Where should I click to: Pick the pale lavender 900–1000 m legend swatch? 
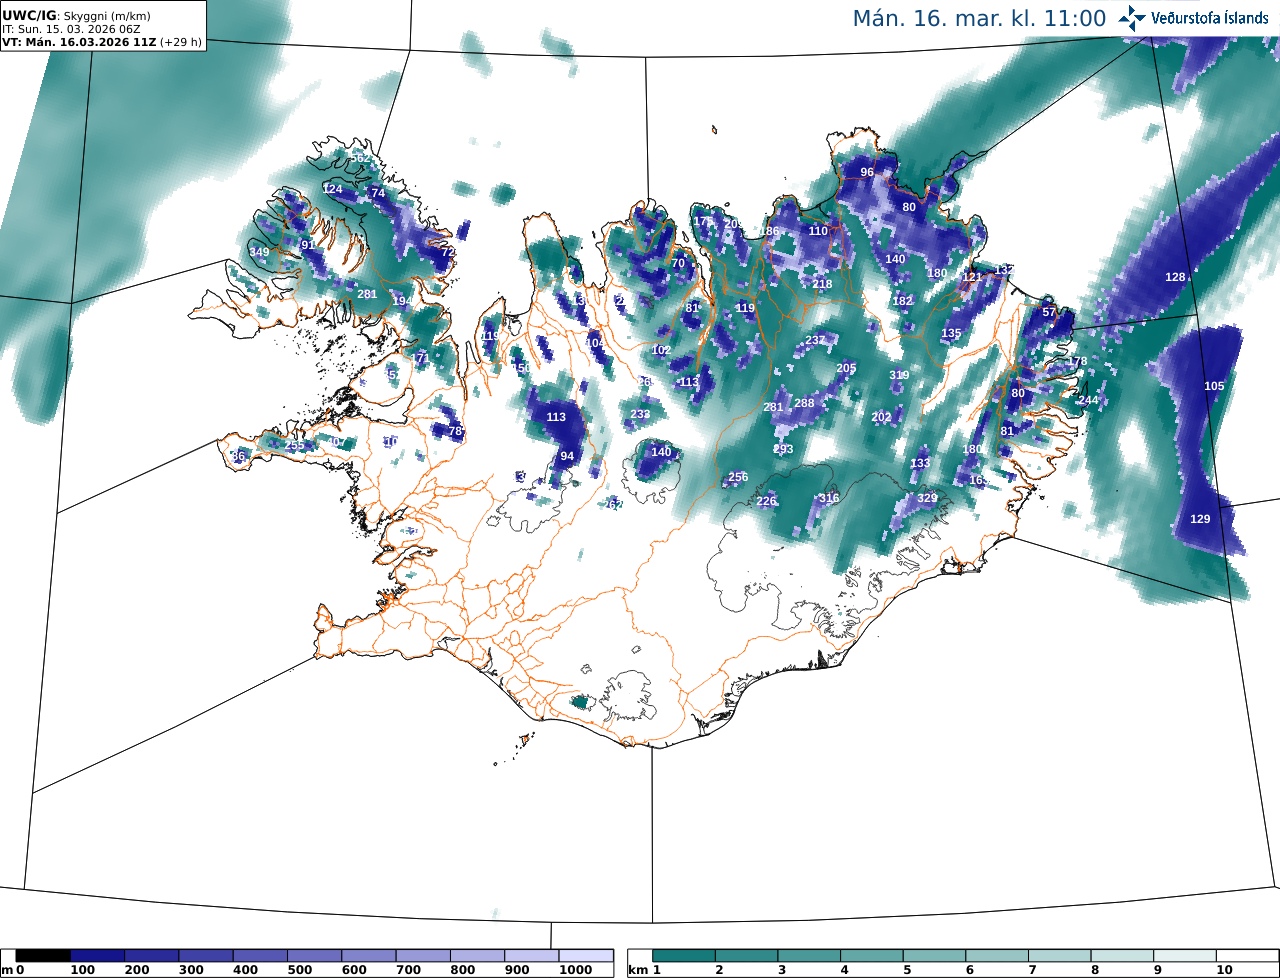(x=531, y=956)
